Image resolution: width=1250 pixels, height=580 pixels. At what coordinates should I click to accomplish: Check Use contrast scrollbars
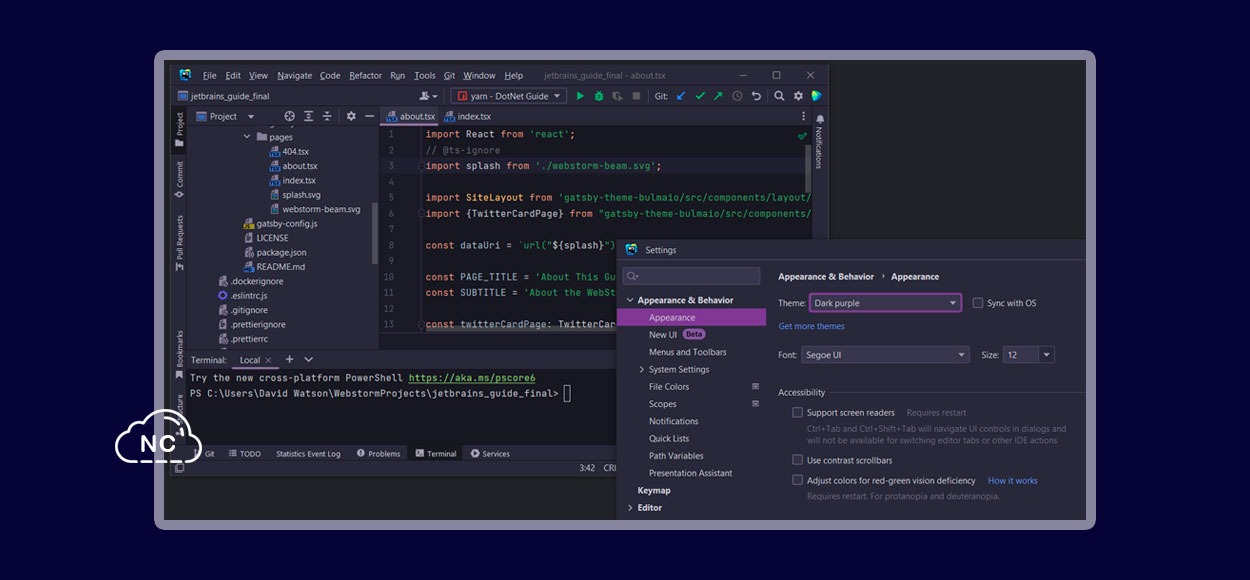(x=797, y=460)
